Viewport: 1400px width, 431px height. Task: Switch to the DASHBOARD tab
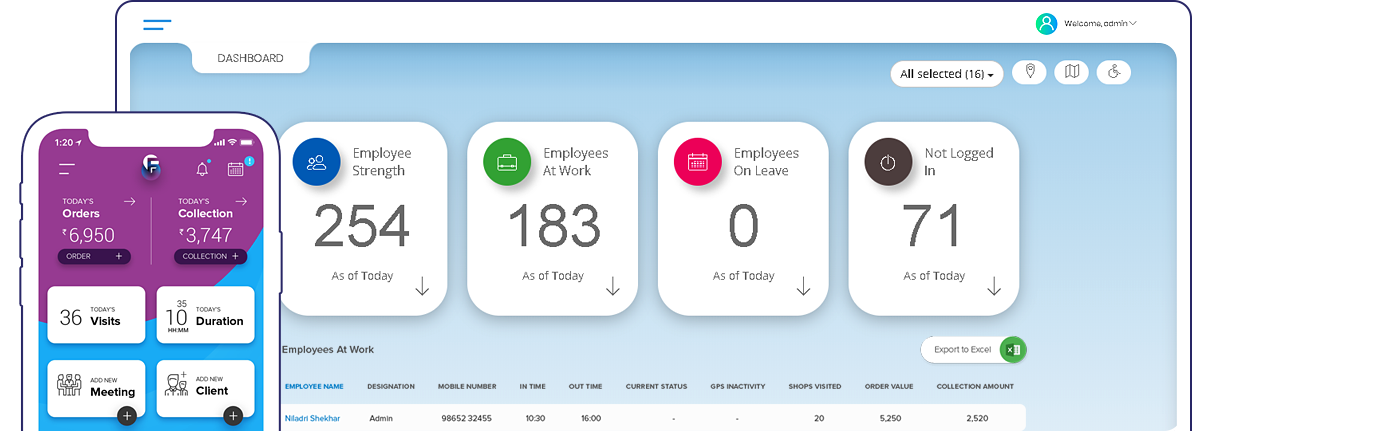click(x=250, y=58)
